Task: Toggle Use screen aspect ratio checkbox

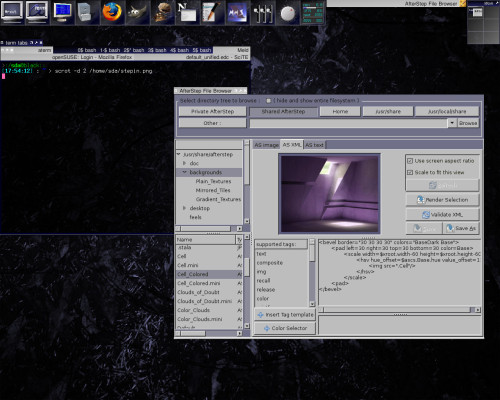Action: click(x=410, y=161)
